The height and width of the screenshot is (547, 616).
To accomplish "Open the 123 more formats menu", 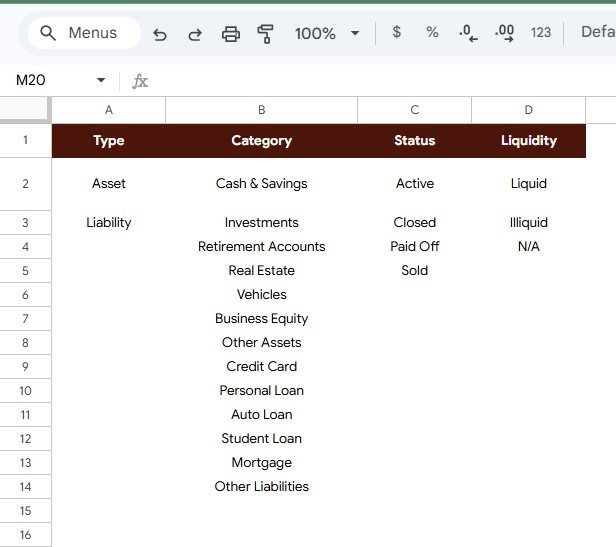I will tap(541, 32).
